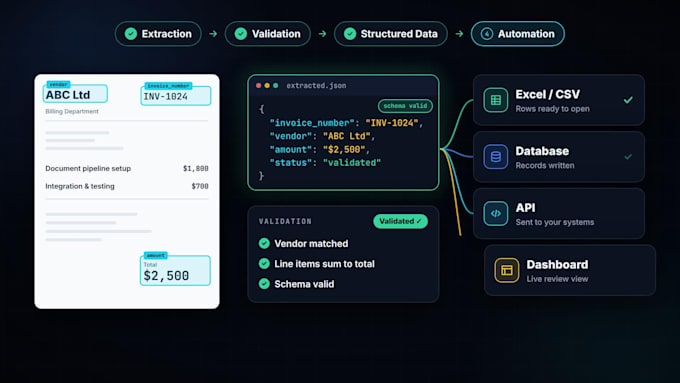Click the Vendor matched check icon
Viewport: 680px width, 383px height.
(264, 243)
